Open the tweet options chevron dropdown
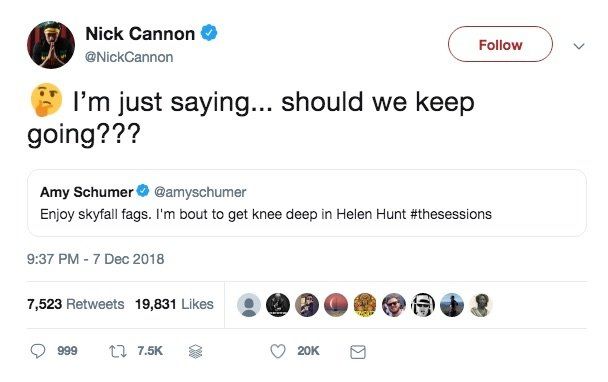The width and height of the screenshot is (608, 382). click(579, 46)
